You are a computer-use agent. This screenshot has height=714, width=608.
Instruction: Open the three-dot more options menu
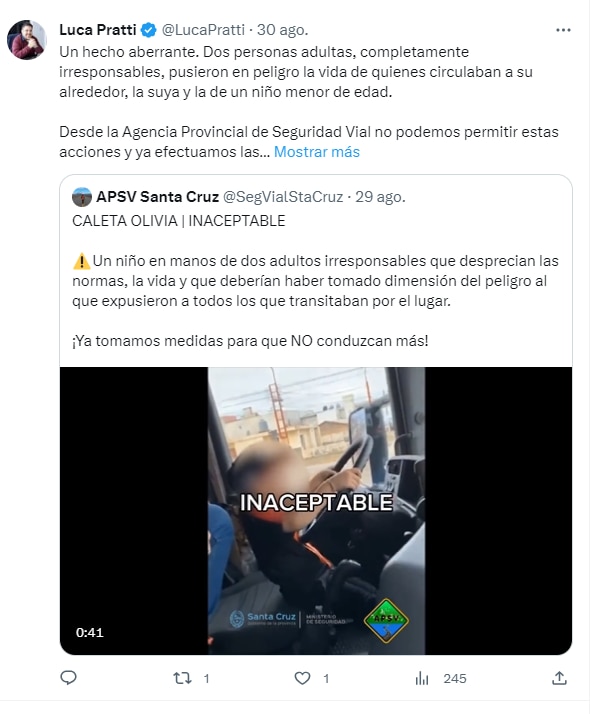pos(563,30)
